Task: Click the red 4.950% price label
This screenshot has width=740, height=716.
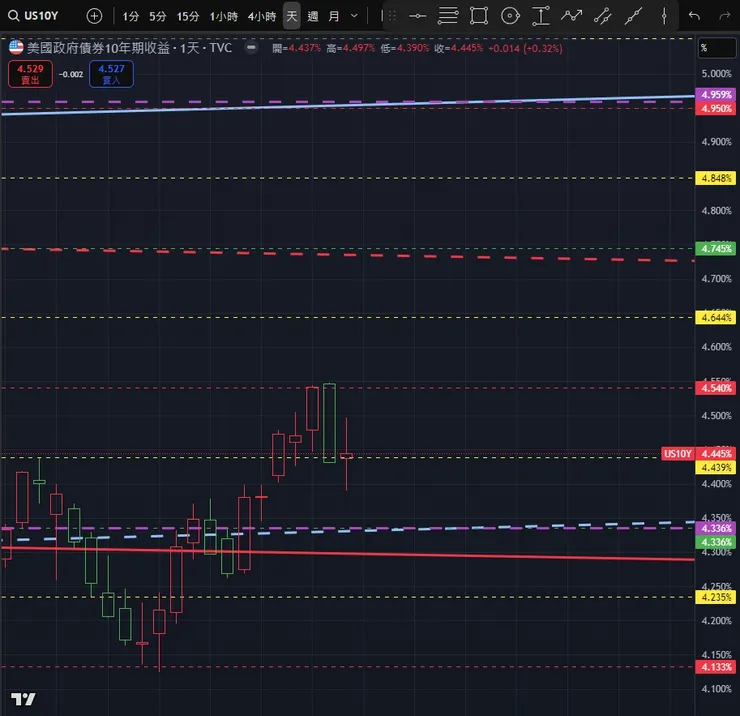Action: [x=715, y=109]
